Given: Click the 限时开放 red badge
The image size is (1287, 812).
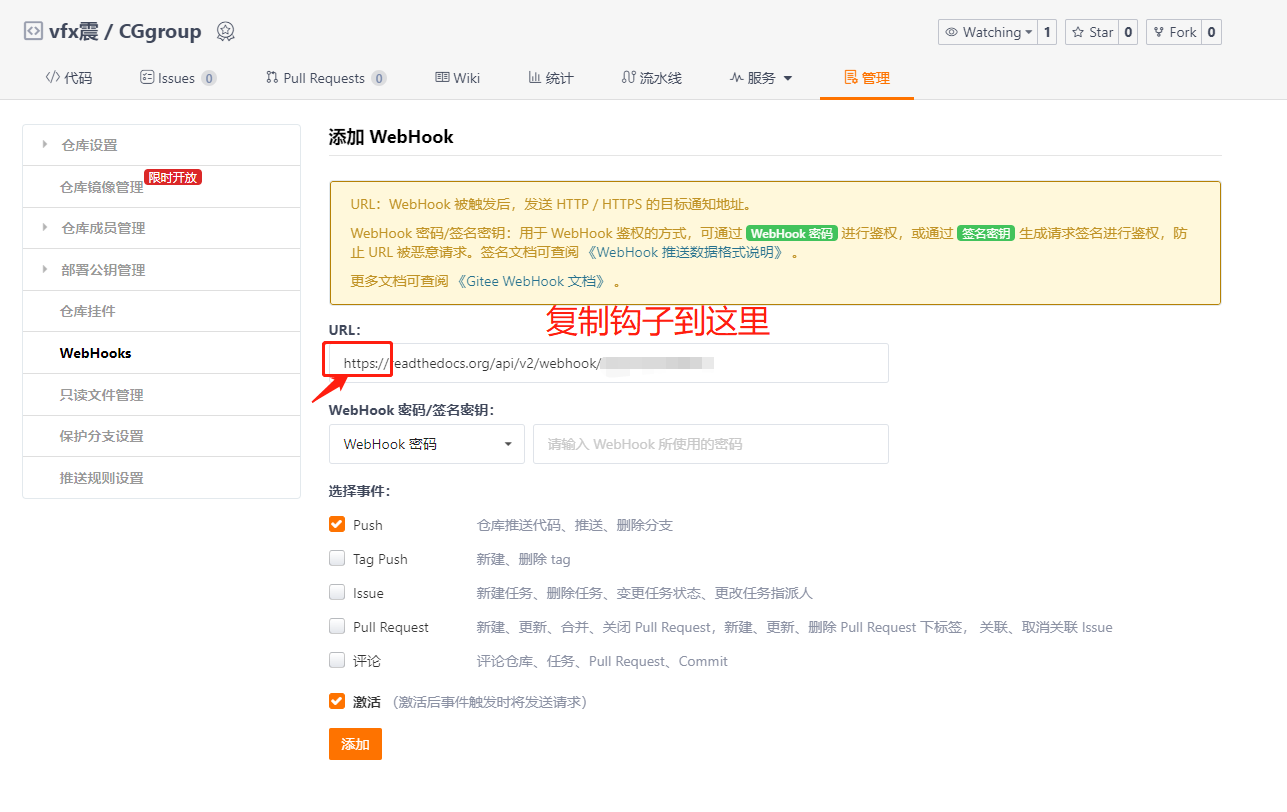Looking at the screenshot, I should tap(173, 177).
